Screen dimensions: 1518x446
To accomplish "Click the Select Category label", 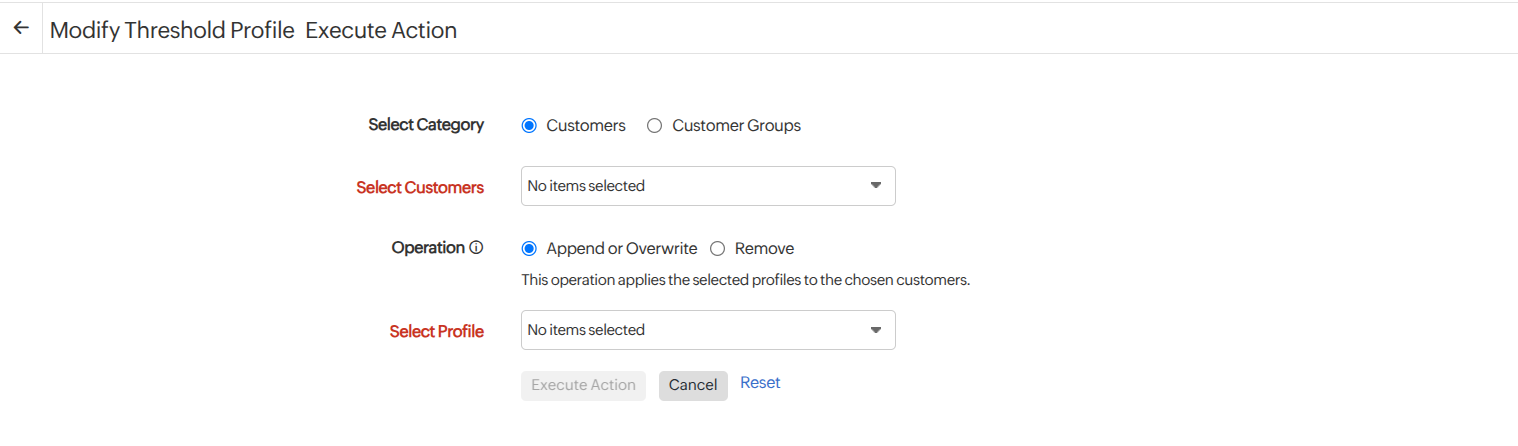I will (x=426, y=125).
